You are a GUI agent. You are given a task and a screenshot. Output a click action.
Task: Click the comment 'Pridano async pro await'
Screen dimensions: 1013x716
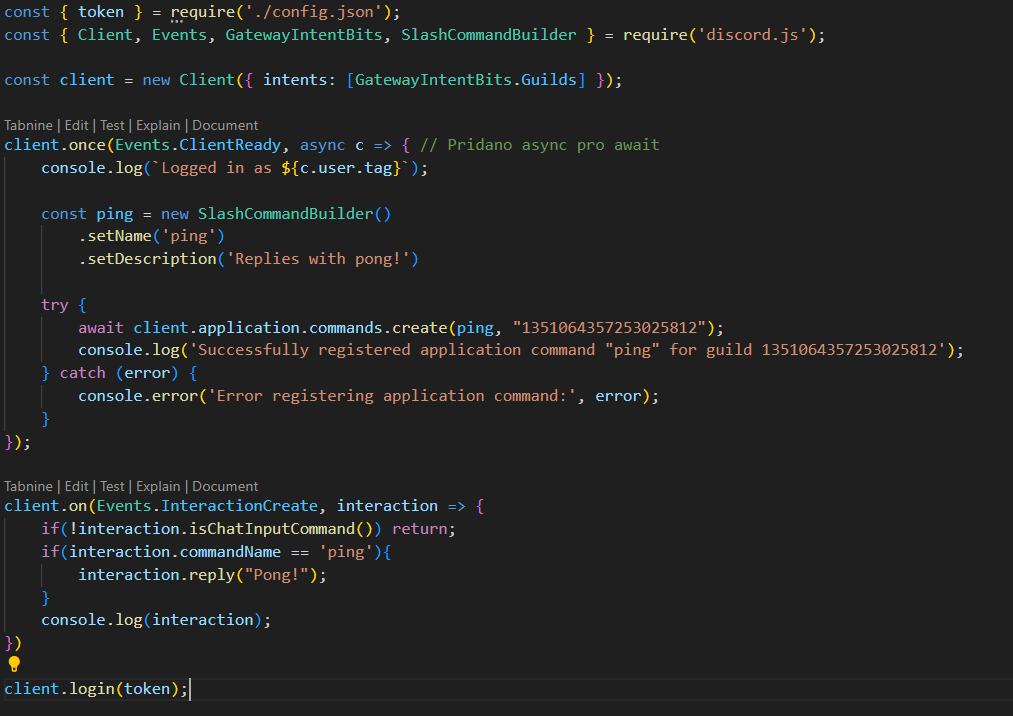point(539,145)
